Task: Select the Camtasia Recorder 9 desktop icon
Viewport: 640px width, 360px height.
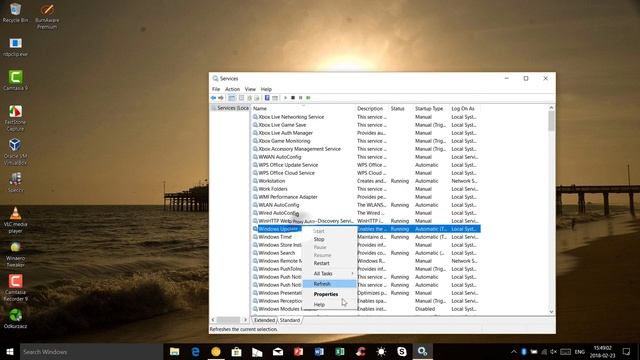Action: [x=16, y=288]
